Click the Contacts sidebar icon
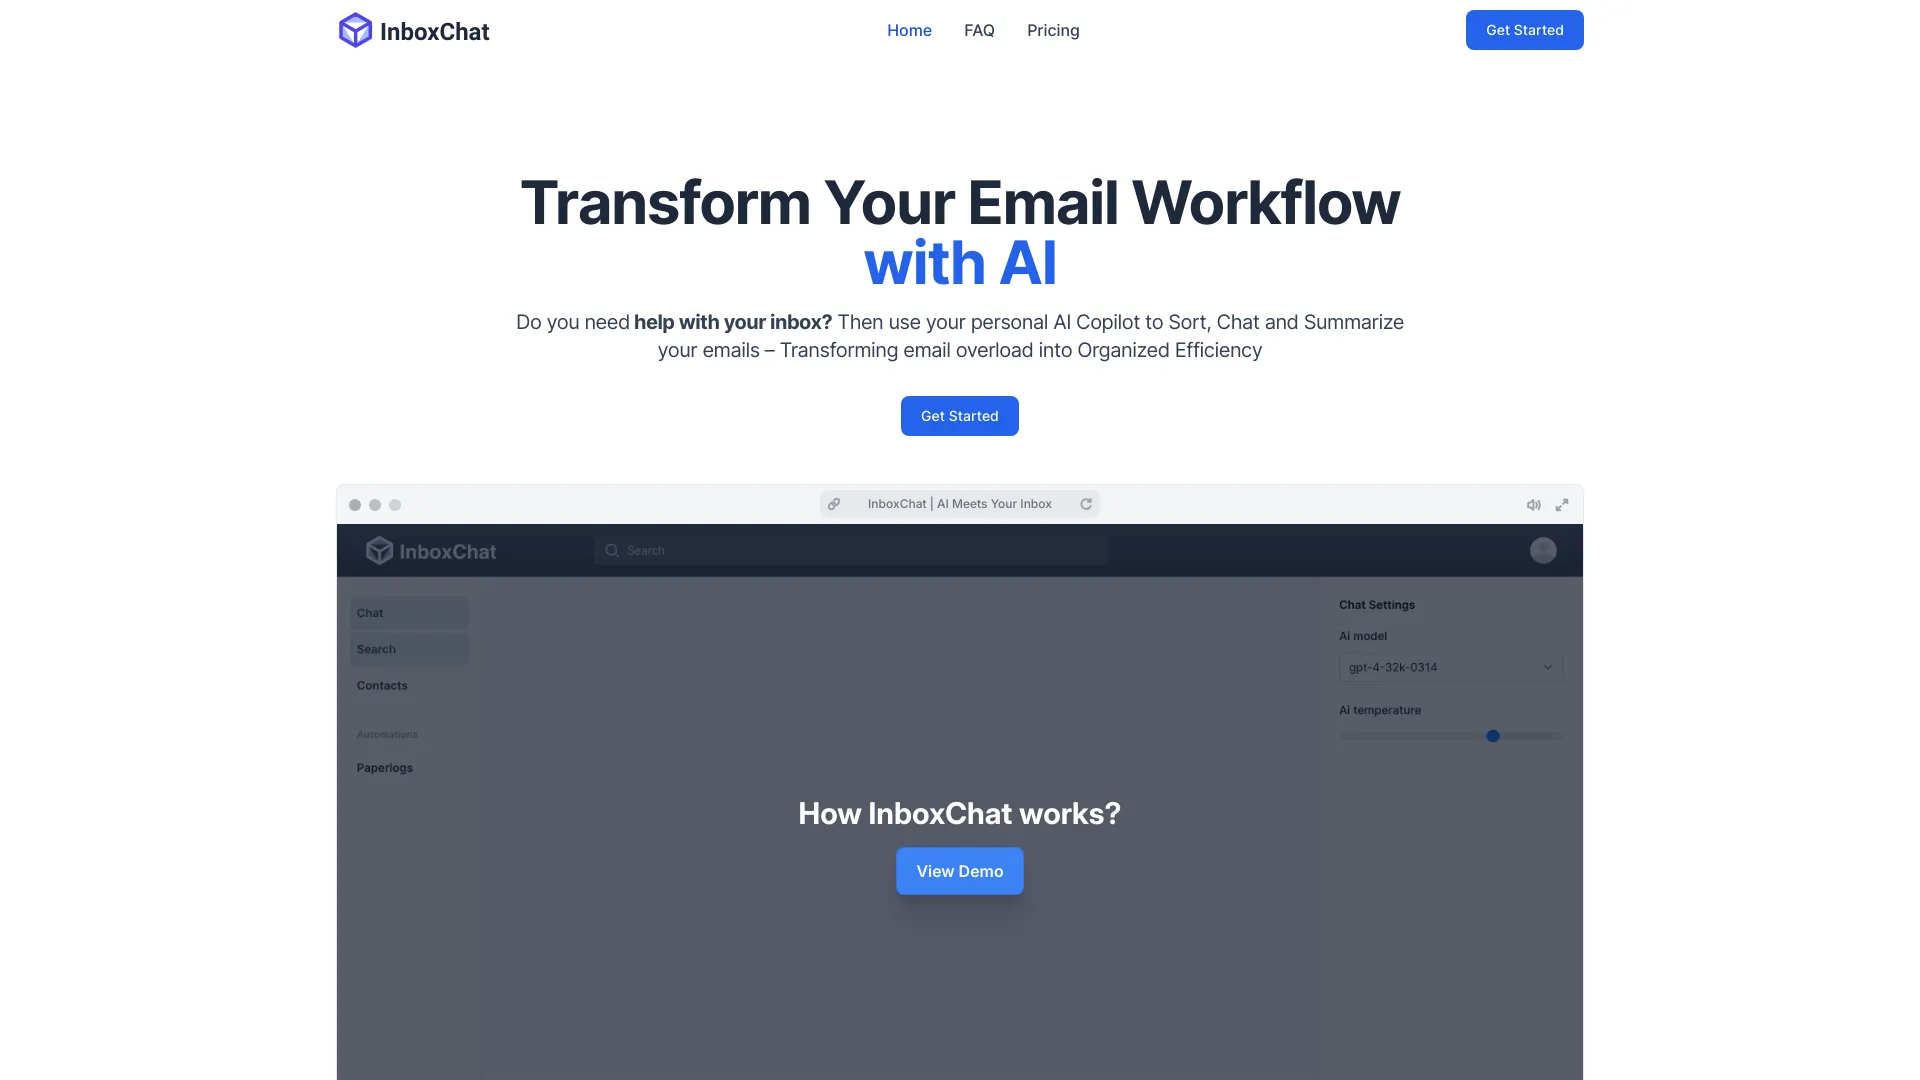Image resolution: width=1920 pixels, height=1080 pixels. 381,684
